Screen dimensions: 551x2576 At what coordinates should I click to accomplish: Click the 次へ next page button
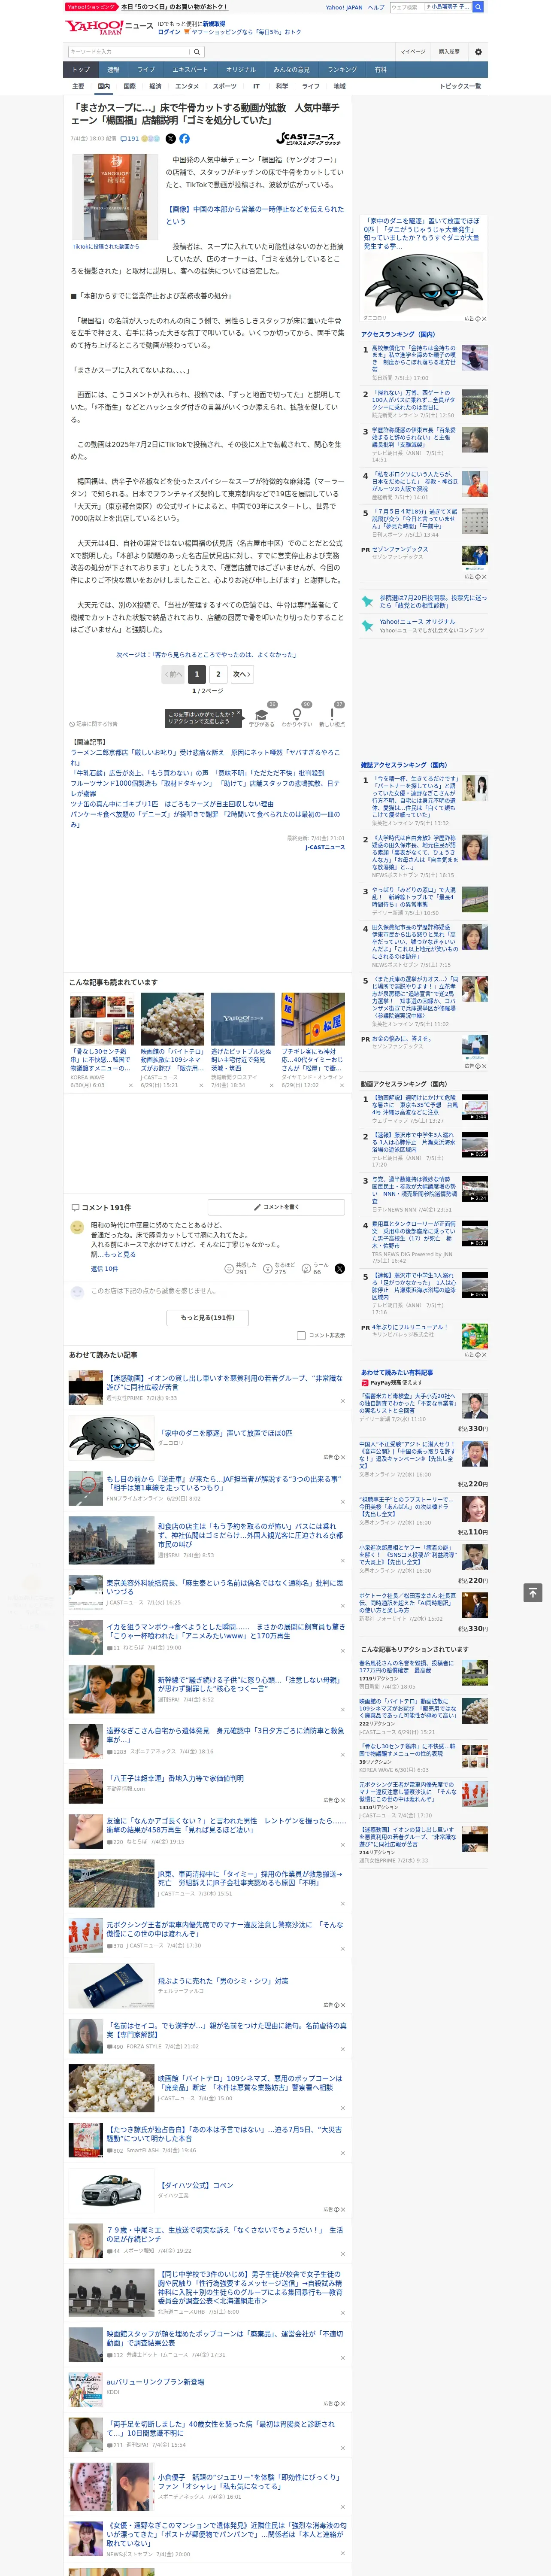point(241,674)
